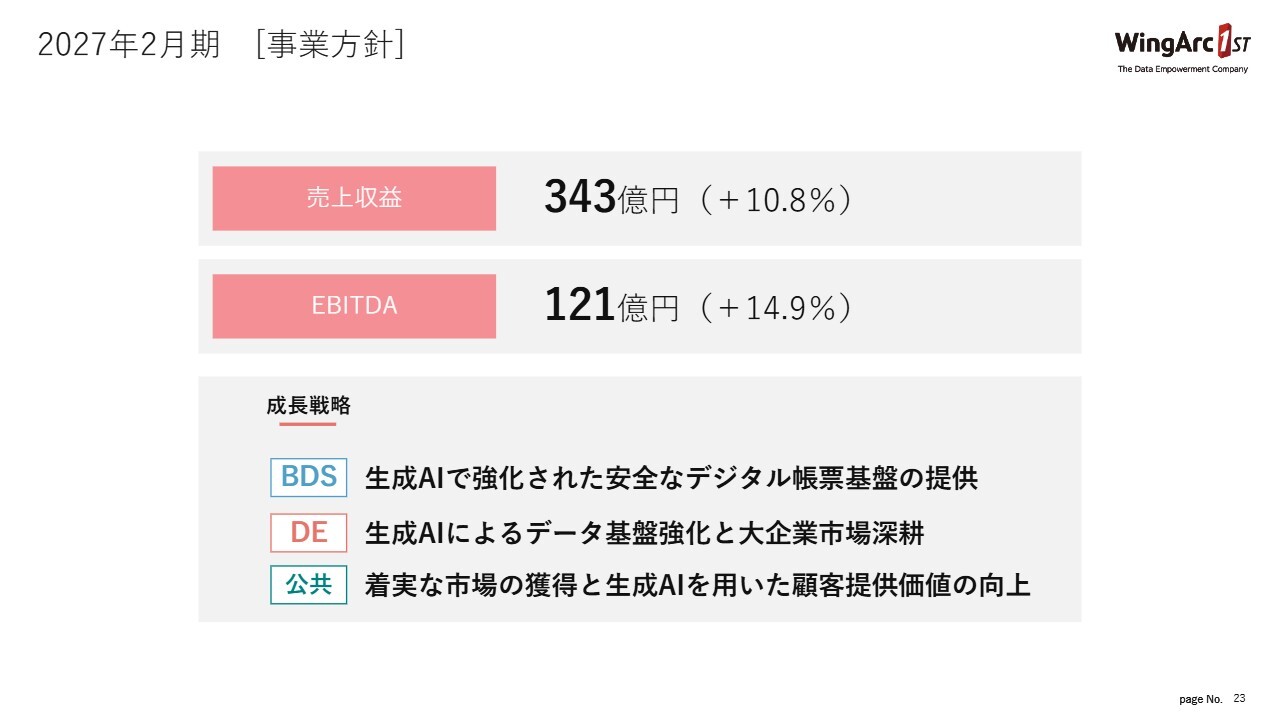Click the WingArc1st logo

coord(1180,44)
